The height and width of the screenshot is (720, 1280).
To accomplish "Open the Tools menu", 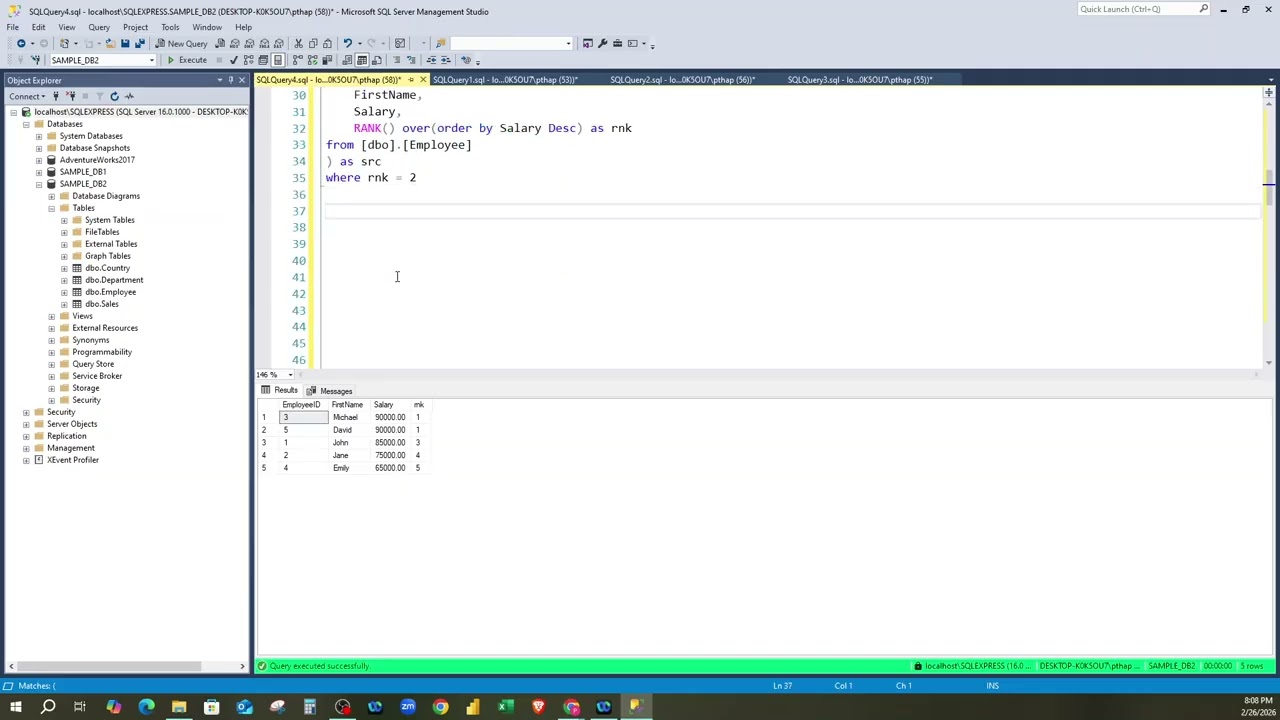I will click(x=170, y=27).
